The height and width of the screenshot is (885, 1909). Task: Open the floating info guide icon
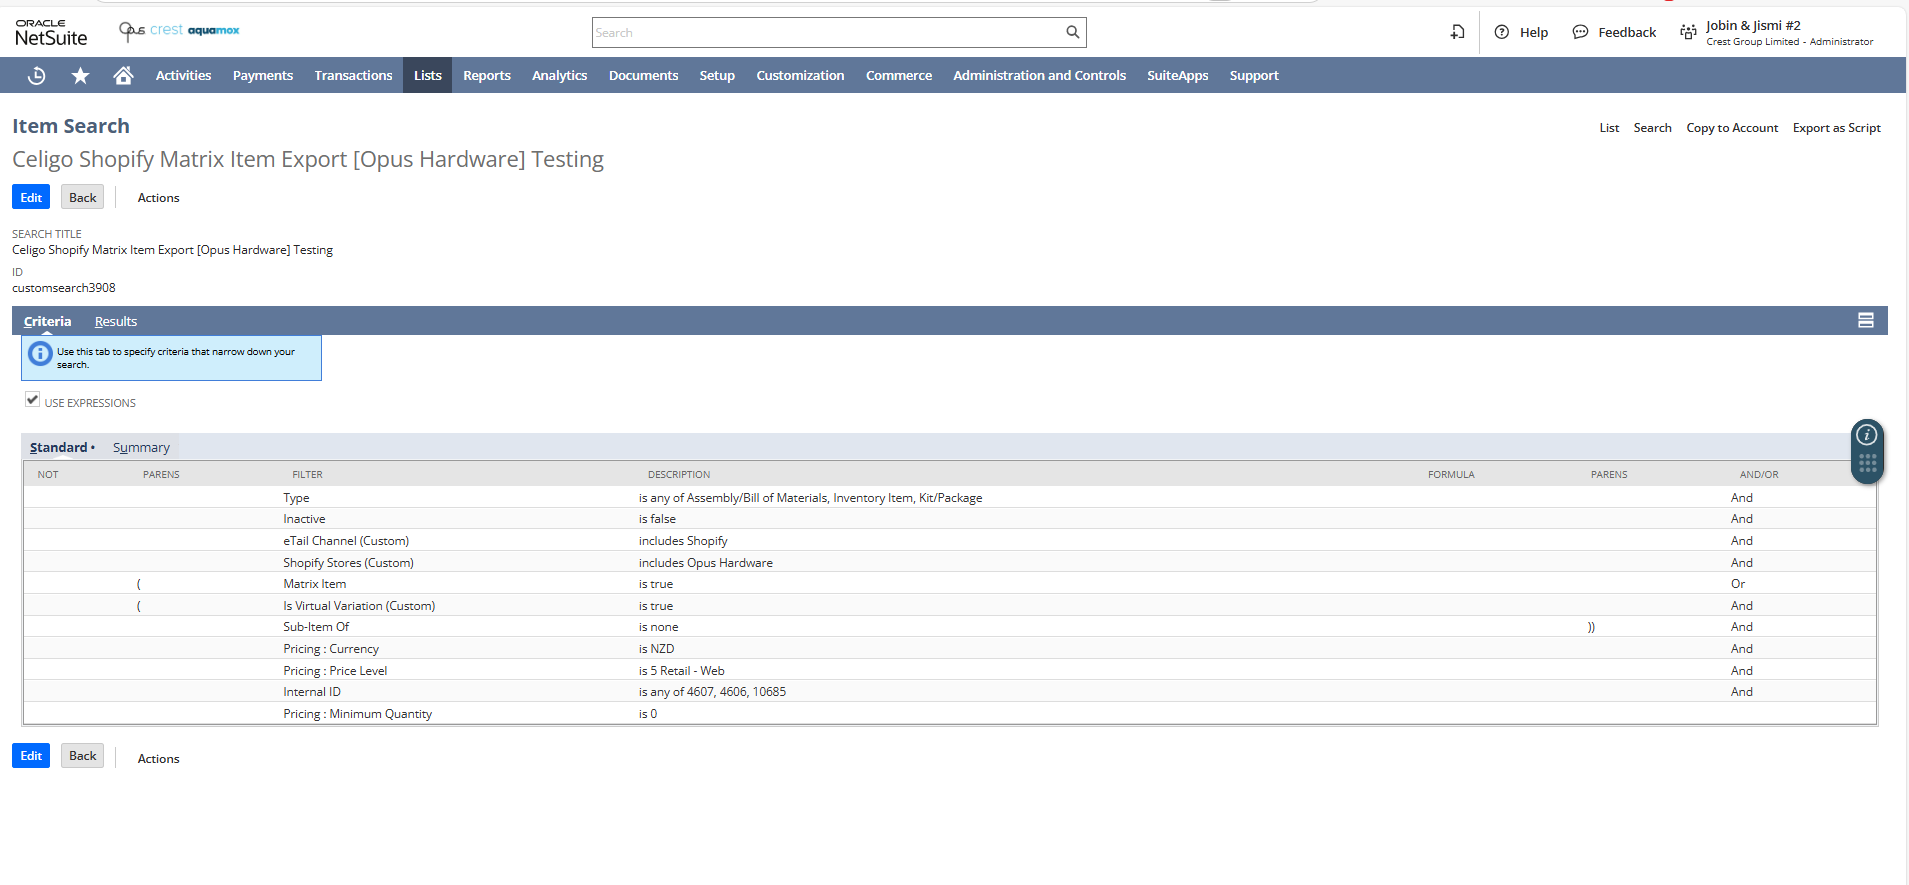1866,435
